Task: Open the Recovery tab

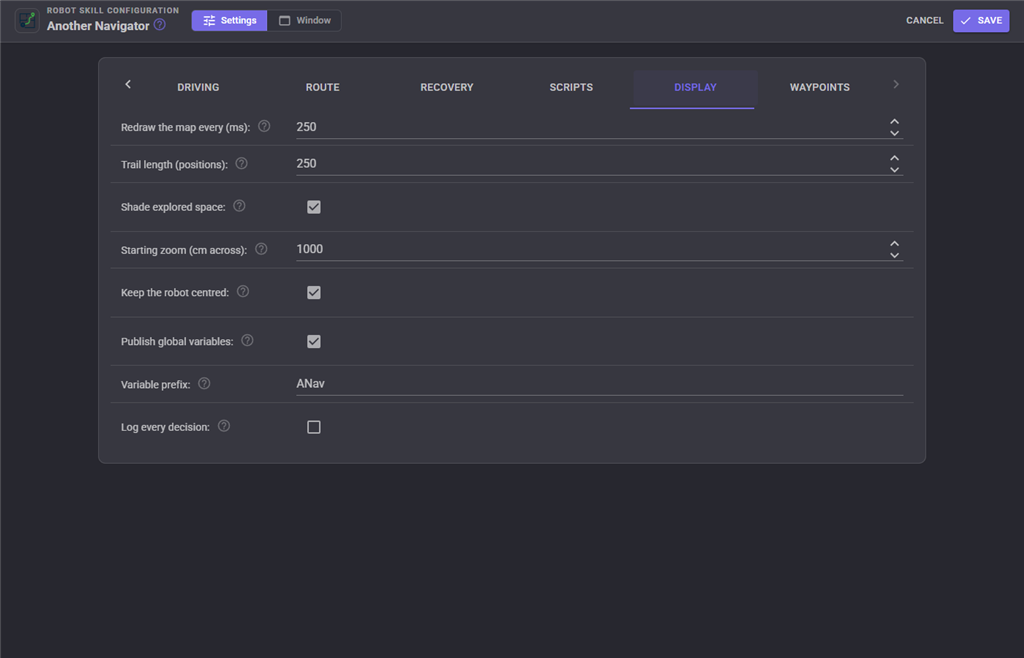Action: pyautogui.click(x=447, y=87)
